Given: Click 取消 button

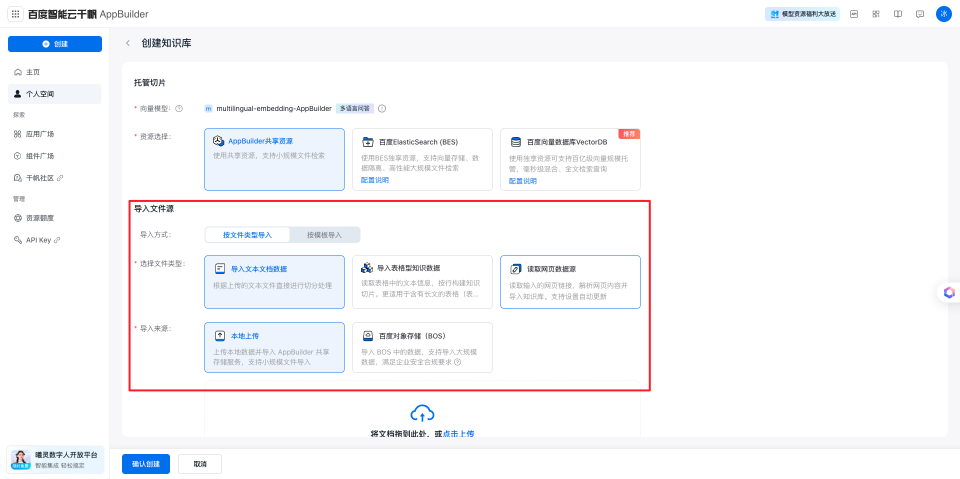Looking at the screenshot, I should pyautogui.click(x=200, y=464).
